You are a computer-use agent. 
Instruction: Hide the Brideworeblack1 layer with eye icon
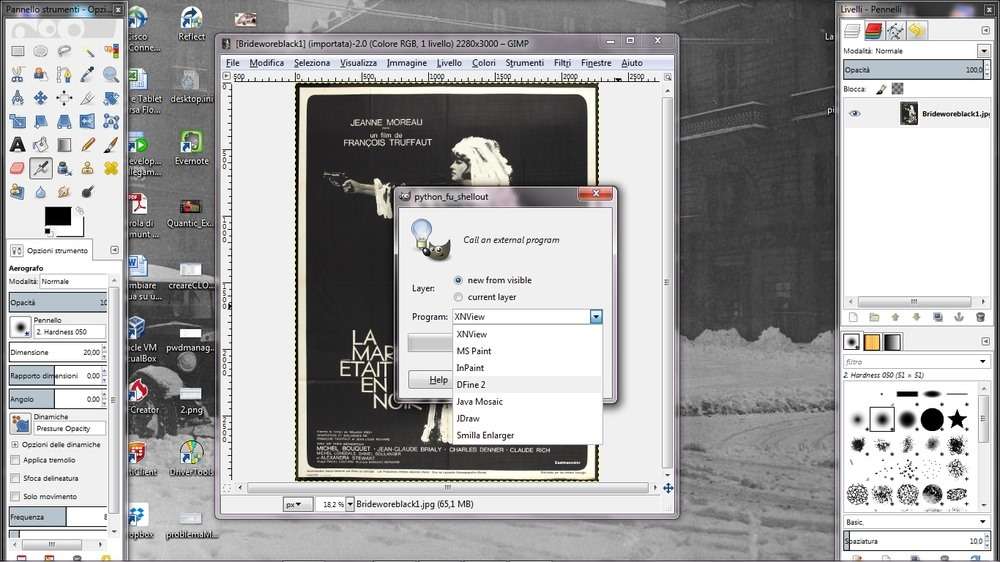[x=855, y=114]
